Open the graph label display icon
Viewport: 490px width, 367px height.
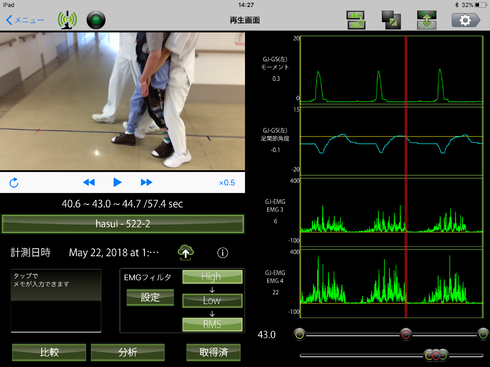click(x=356, y=20)
